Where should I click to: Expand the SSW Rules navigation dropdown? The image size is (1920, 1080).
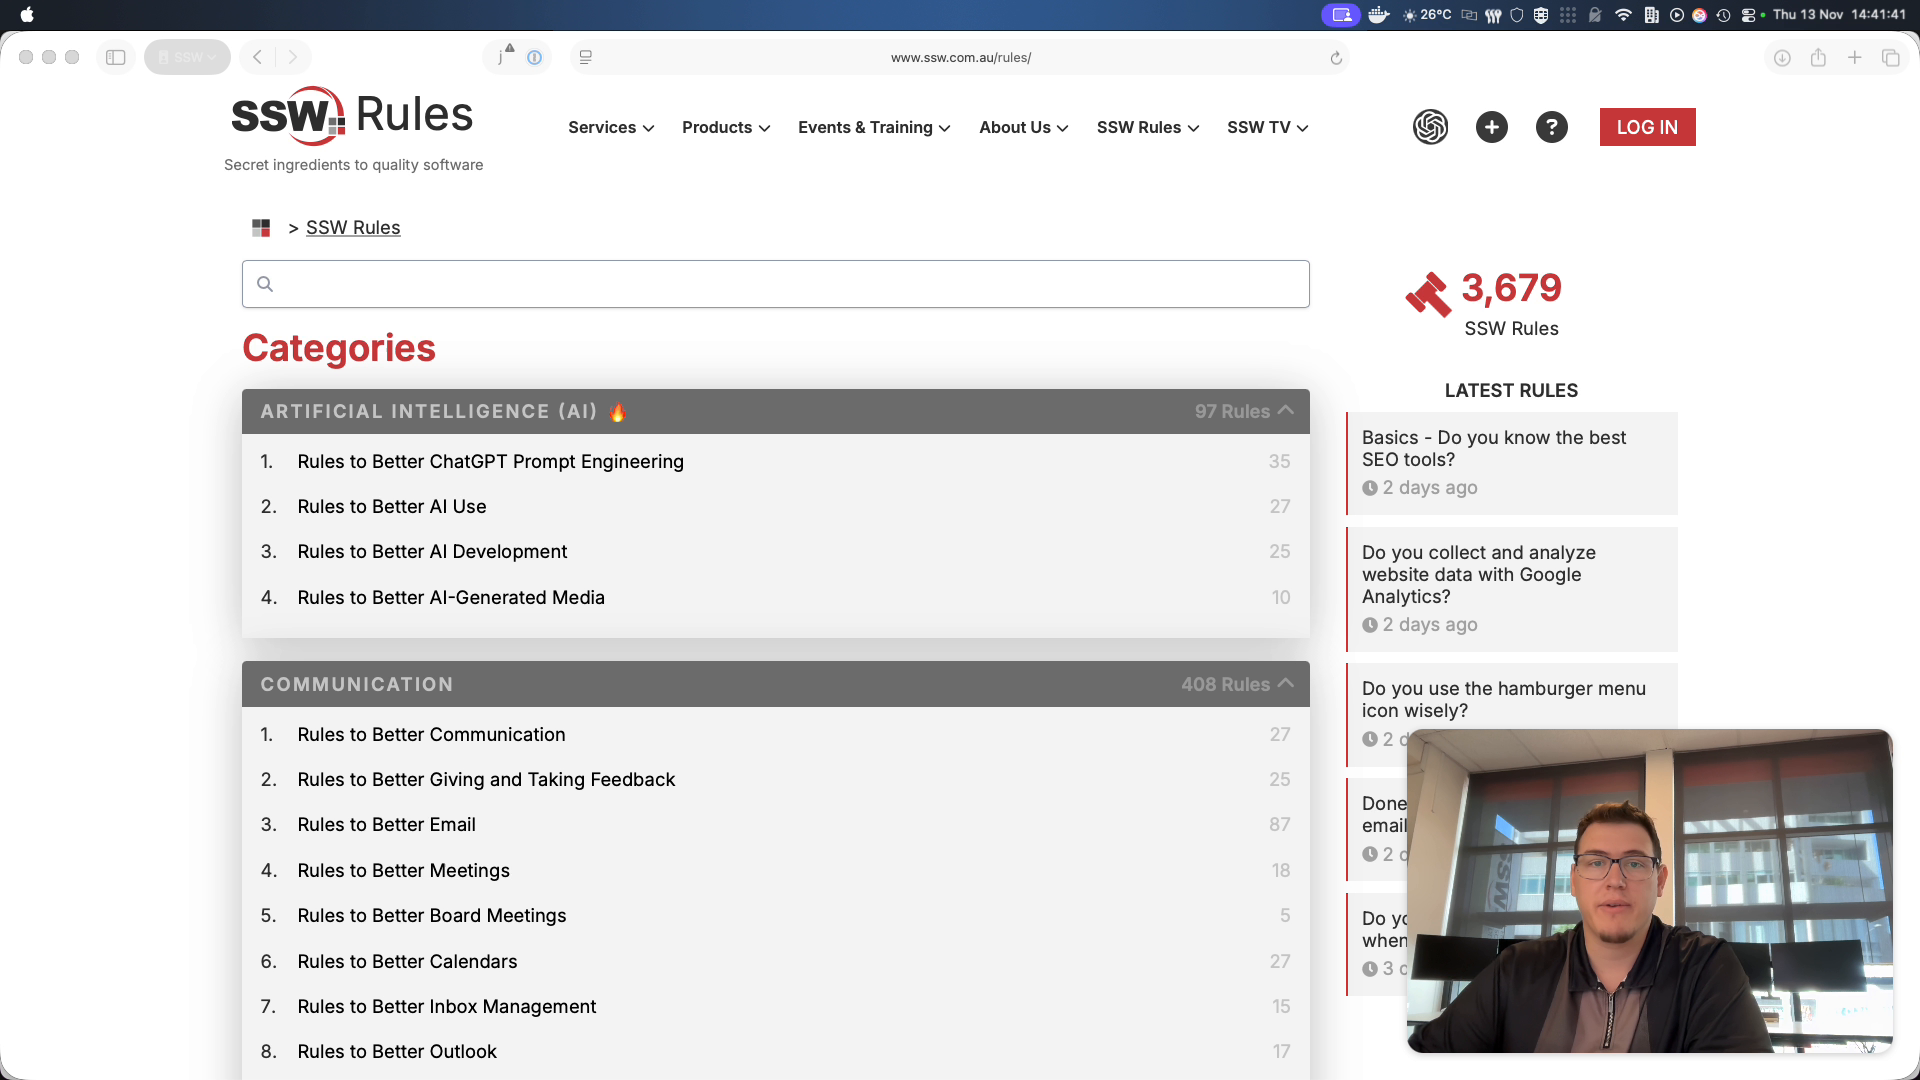point(1148,128)
